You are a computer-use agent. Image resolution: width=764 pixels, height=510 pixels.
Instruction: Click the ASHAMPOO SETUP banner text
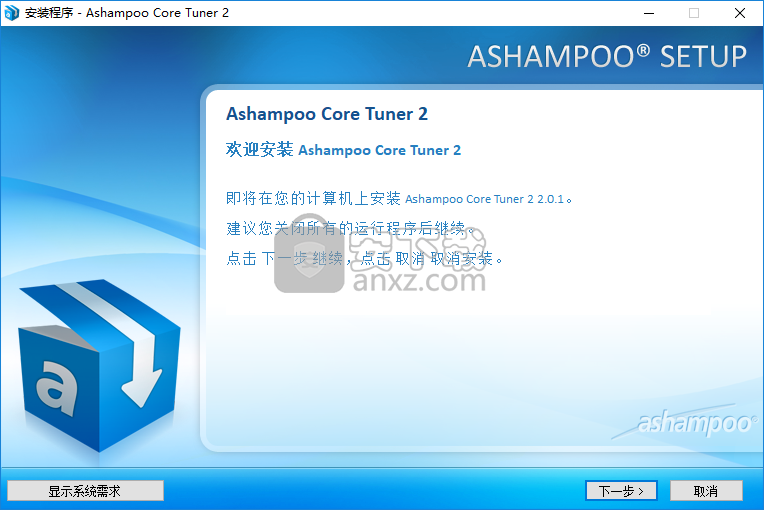coord(607,57)
